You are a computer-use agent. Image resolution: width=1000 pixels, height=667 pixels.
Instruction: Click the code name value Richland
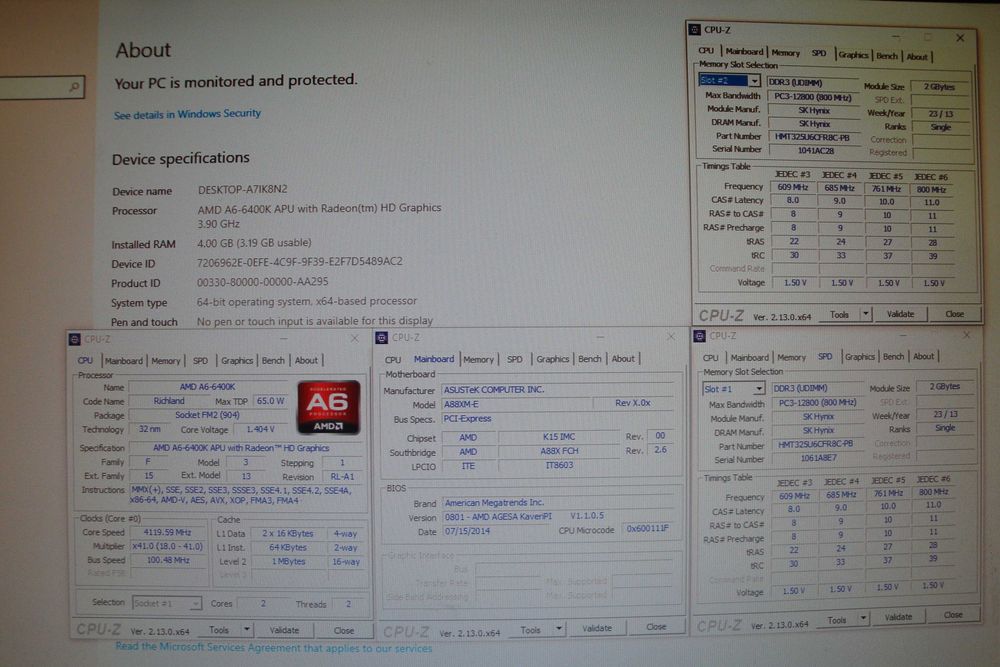pyautogui.click(x=168, y=401)
